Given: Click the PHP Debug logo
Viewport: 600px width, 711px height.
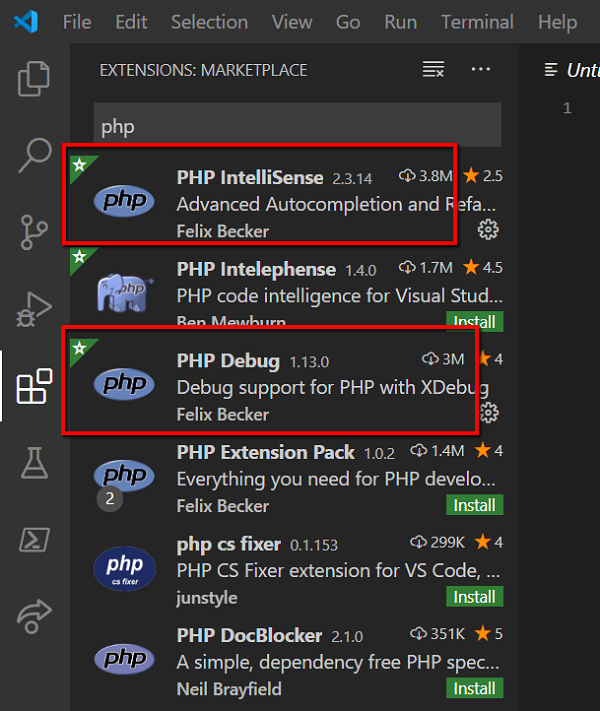Looking at the screenshot, I should [124, 384].
